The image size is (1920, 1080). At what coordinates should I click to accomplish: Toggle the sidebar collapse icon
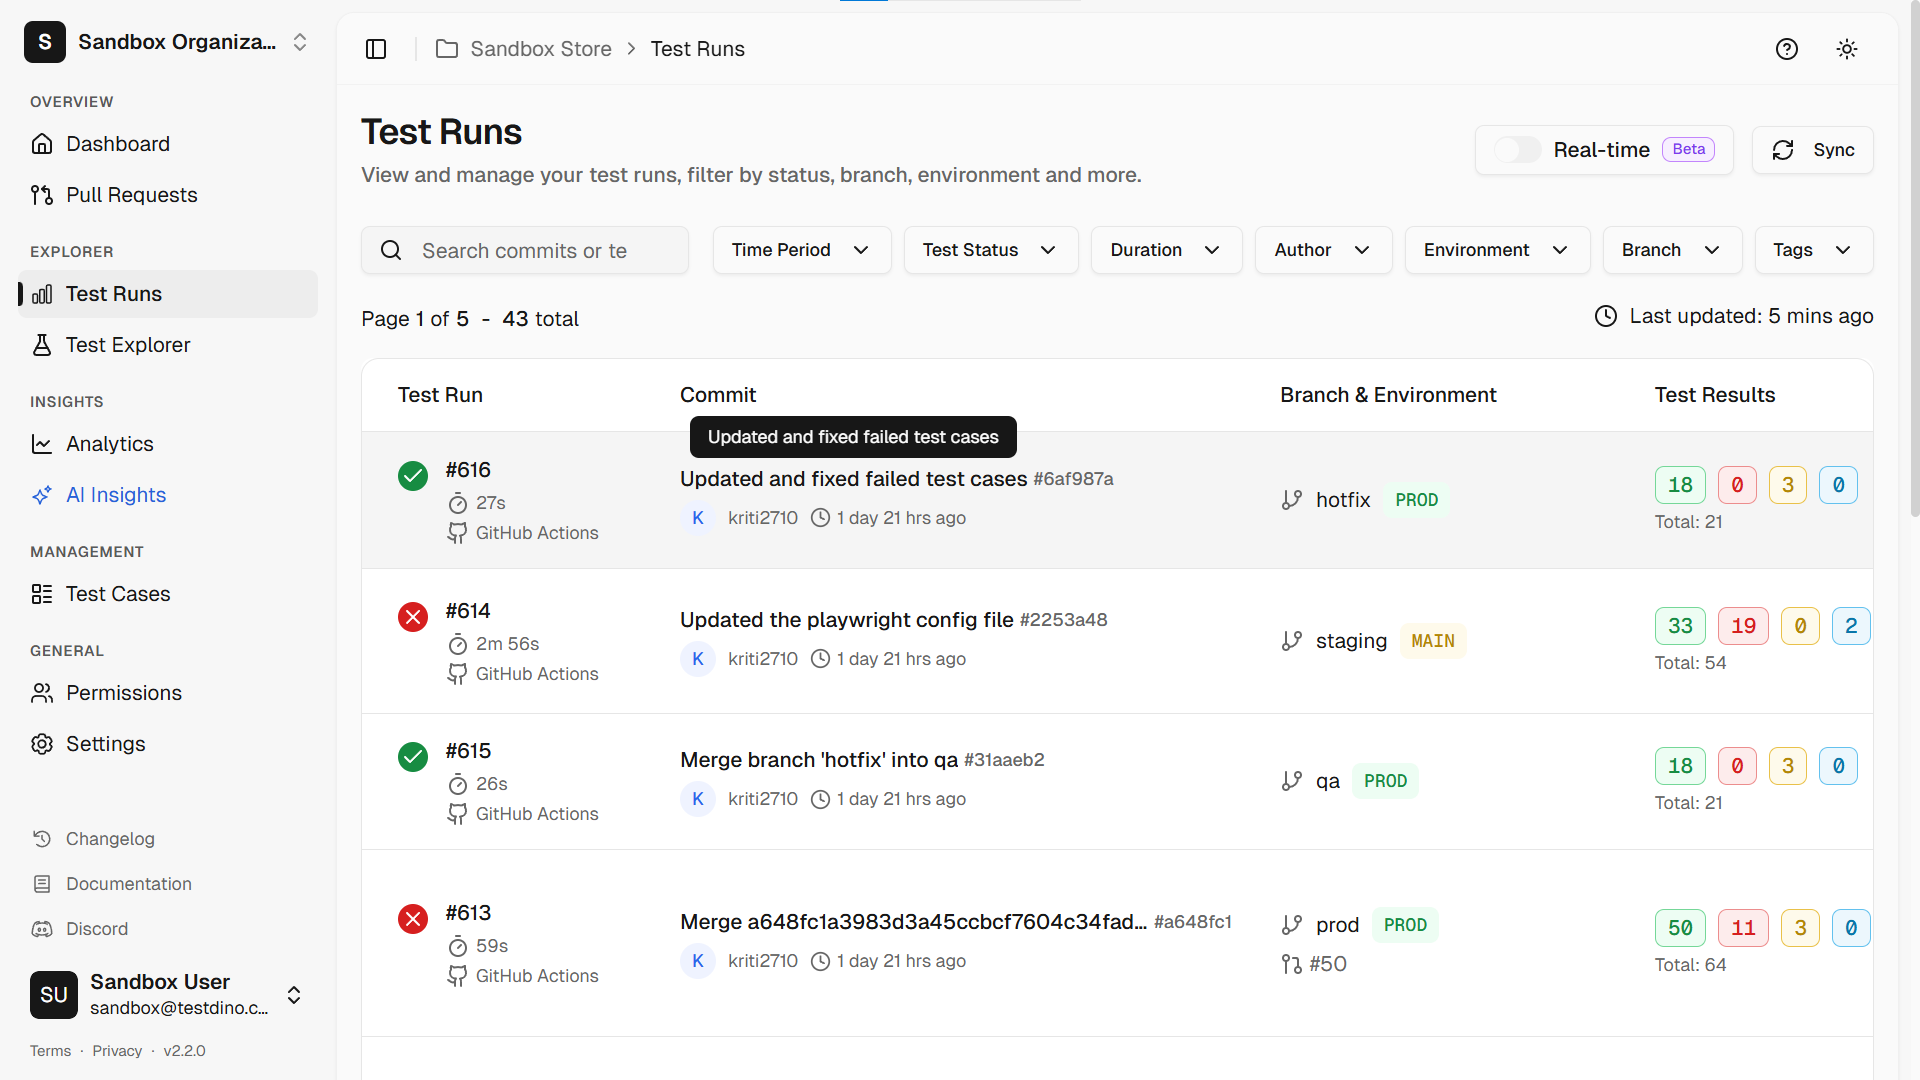point(376,49)
